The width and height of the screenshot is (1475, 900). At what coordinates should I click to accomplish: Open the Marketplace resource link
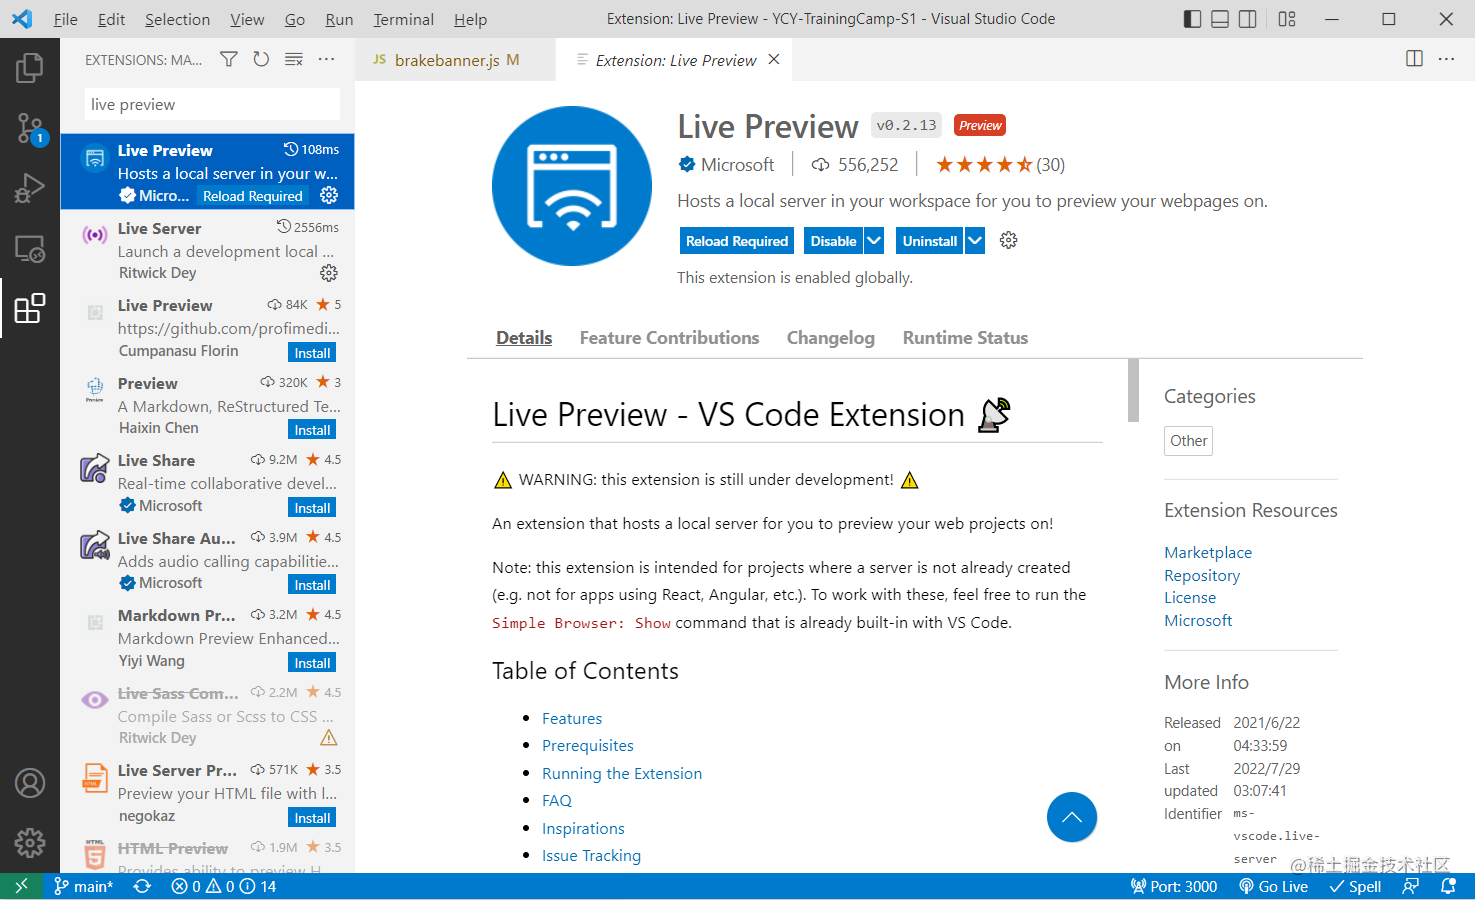(1207, 552)
